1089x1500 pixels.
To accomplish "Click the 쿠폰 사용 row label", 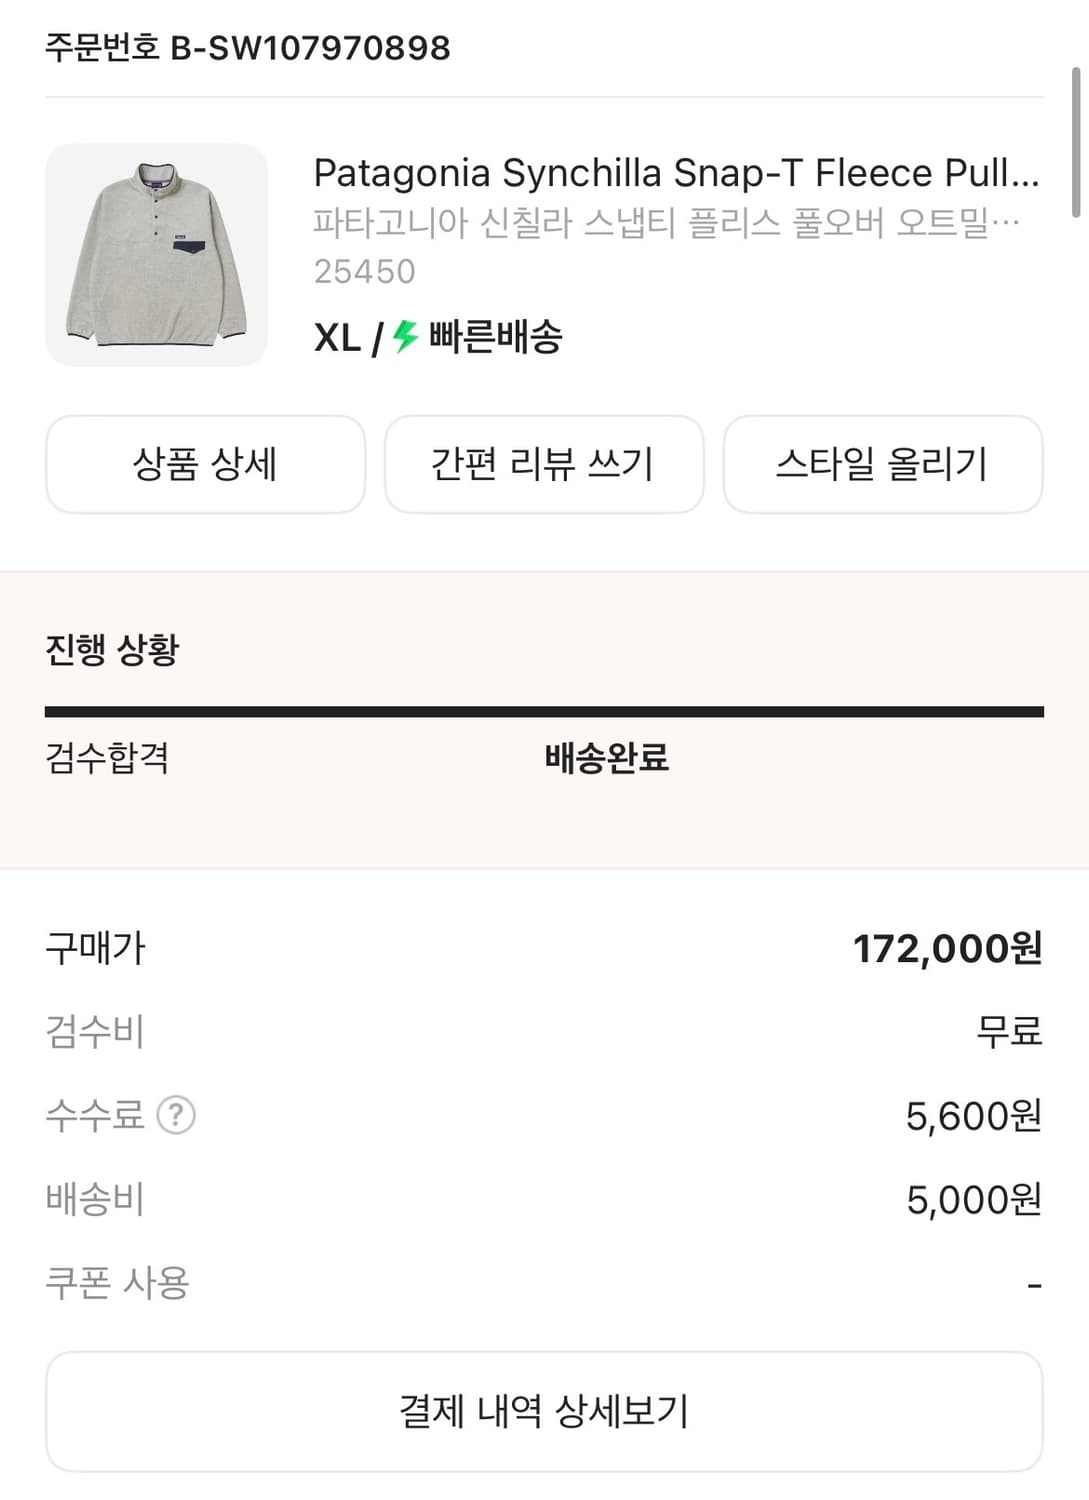I will (x=117, y=1282).
